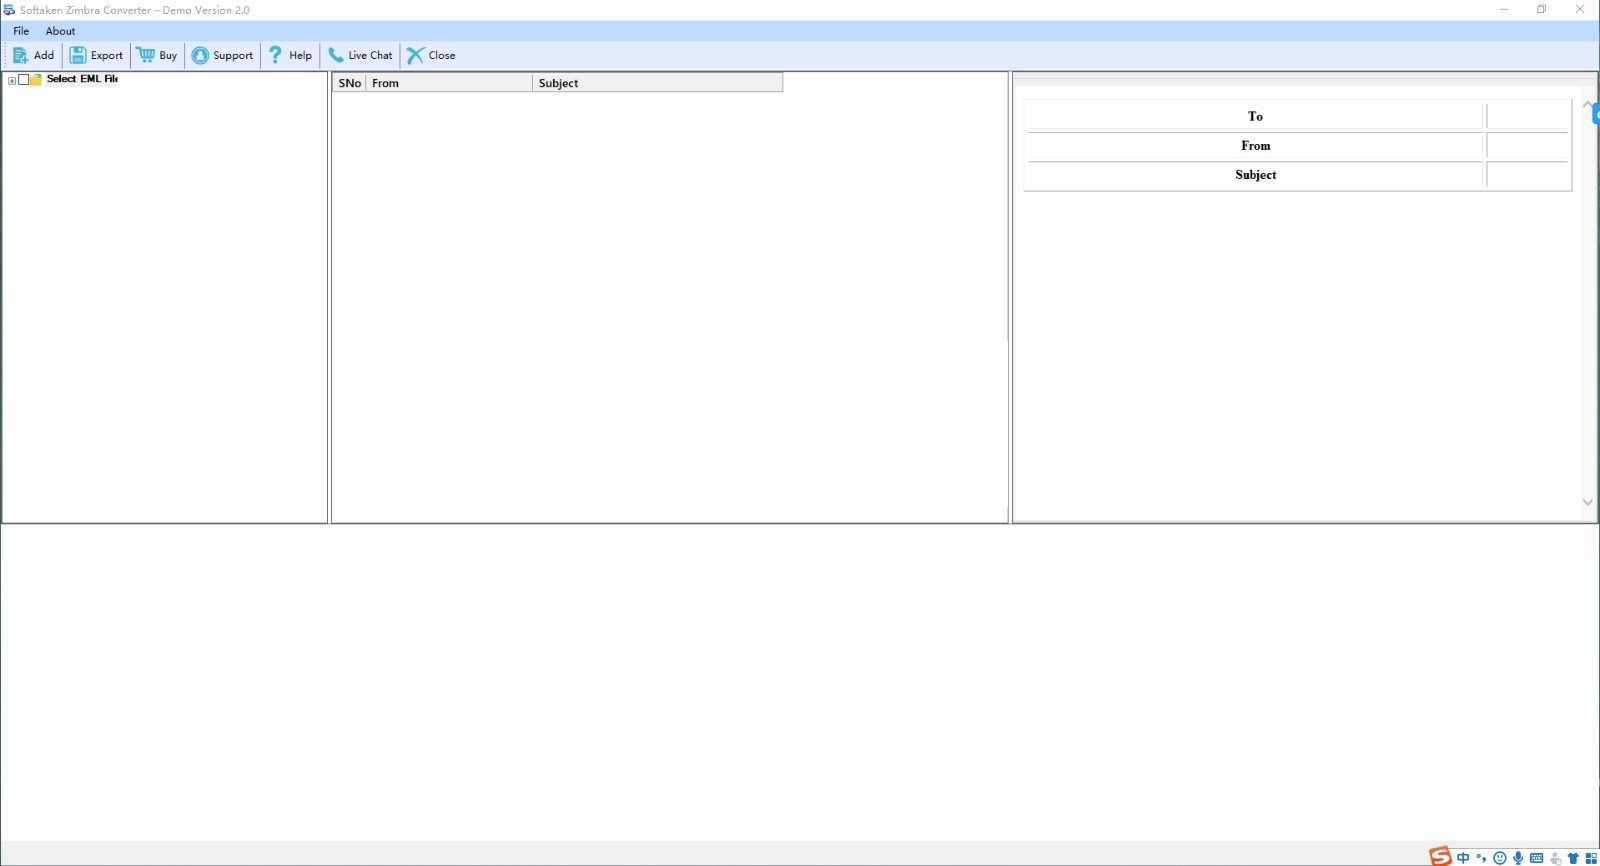Open the About menu

coord(60,31)
